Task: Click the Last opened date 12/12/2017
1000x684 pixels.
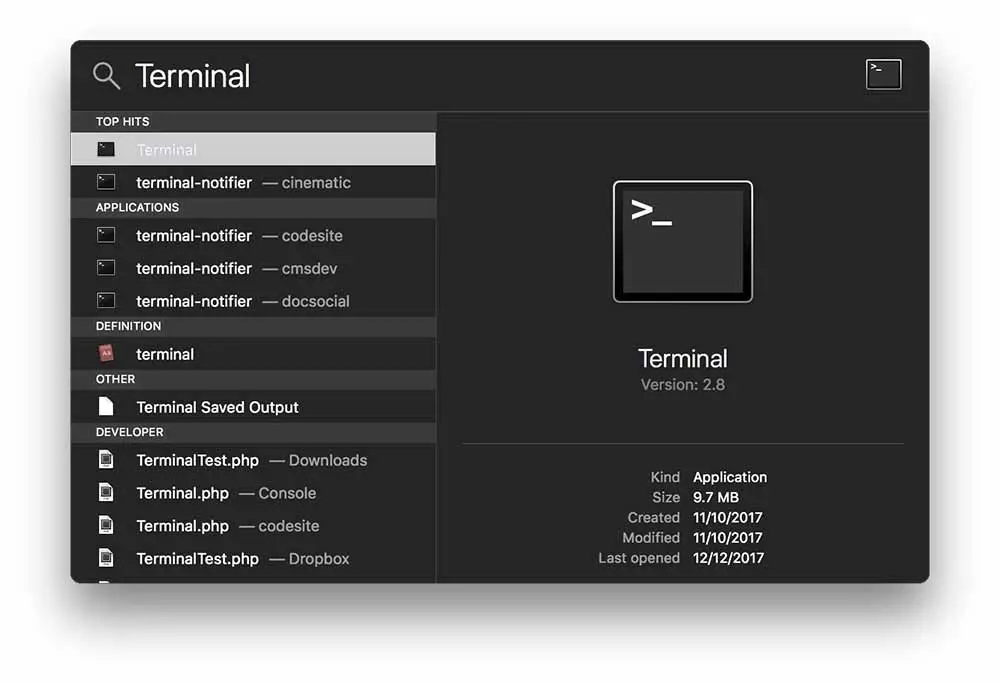Action: (x=728, y=558)
